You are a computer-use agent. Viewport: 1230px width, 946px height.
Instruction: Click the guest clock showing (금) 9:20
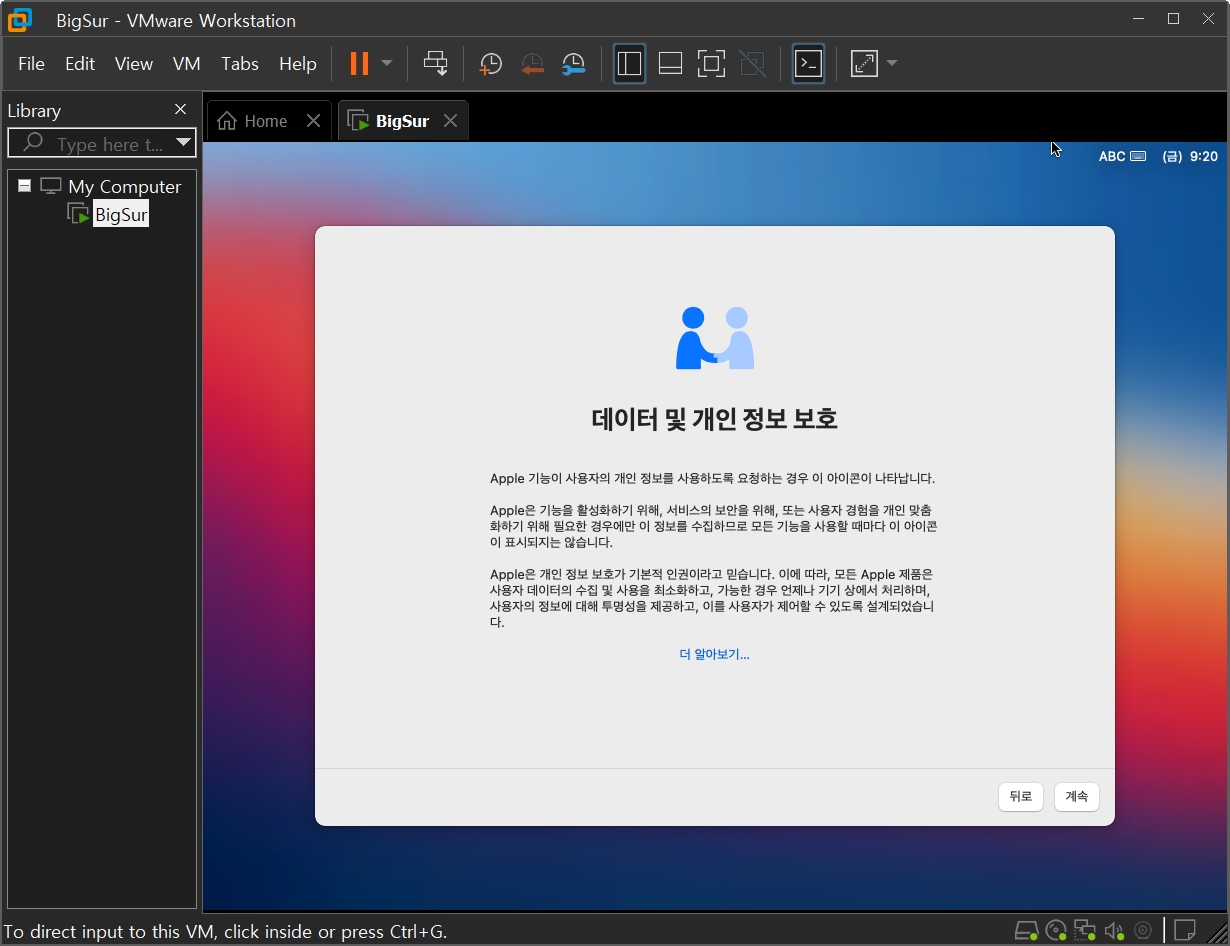(1190, 156)
